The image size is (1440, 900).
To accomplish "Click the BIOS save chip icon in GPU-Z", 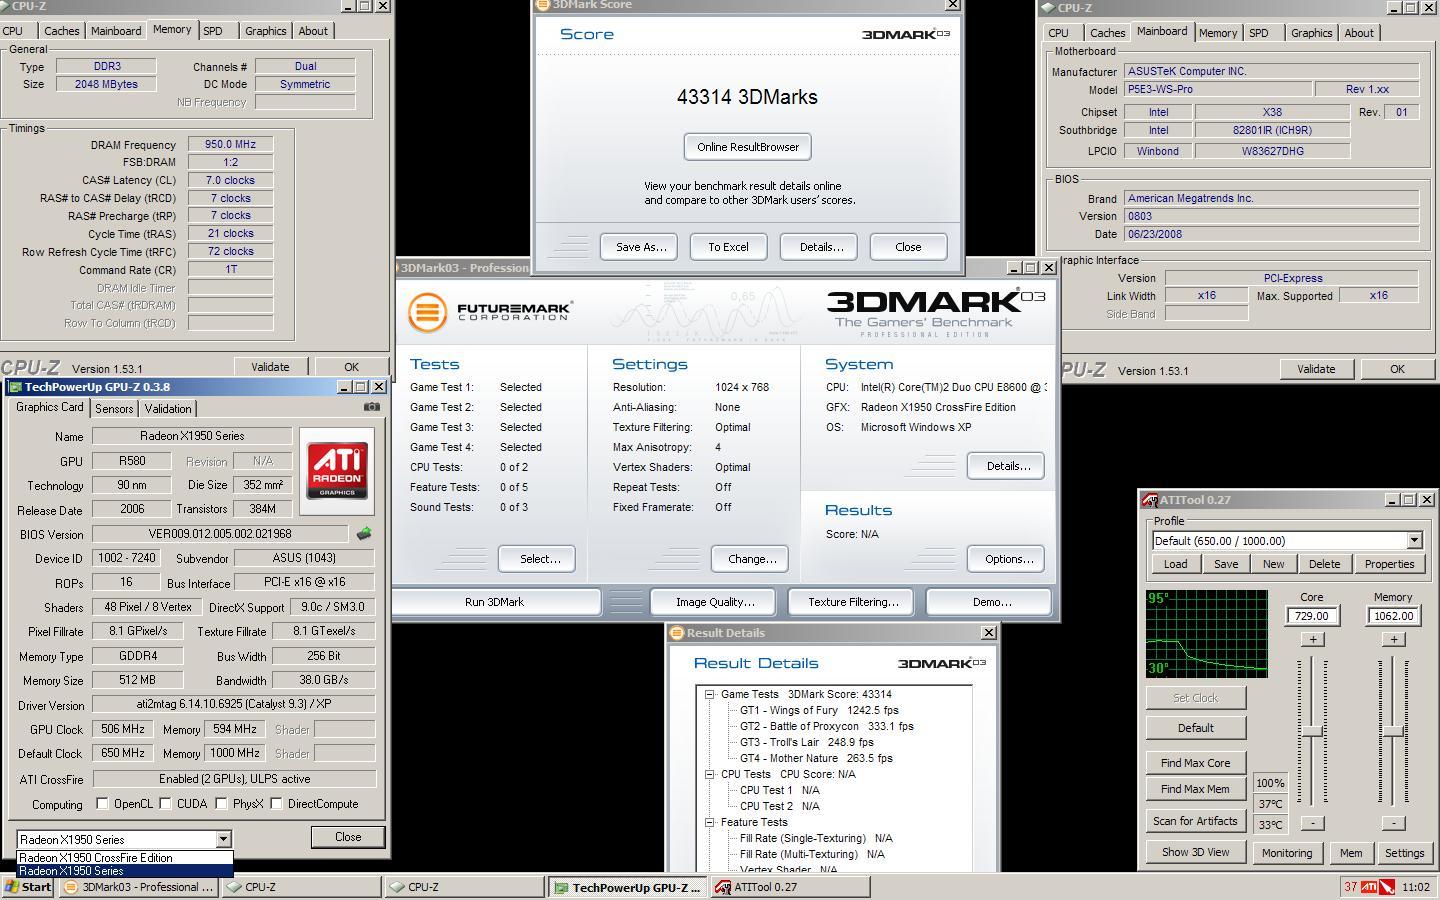I will pos(364,534).
